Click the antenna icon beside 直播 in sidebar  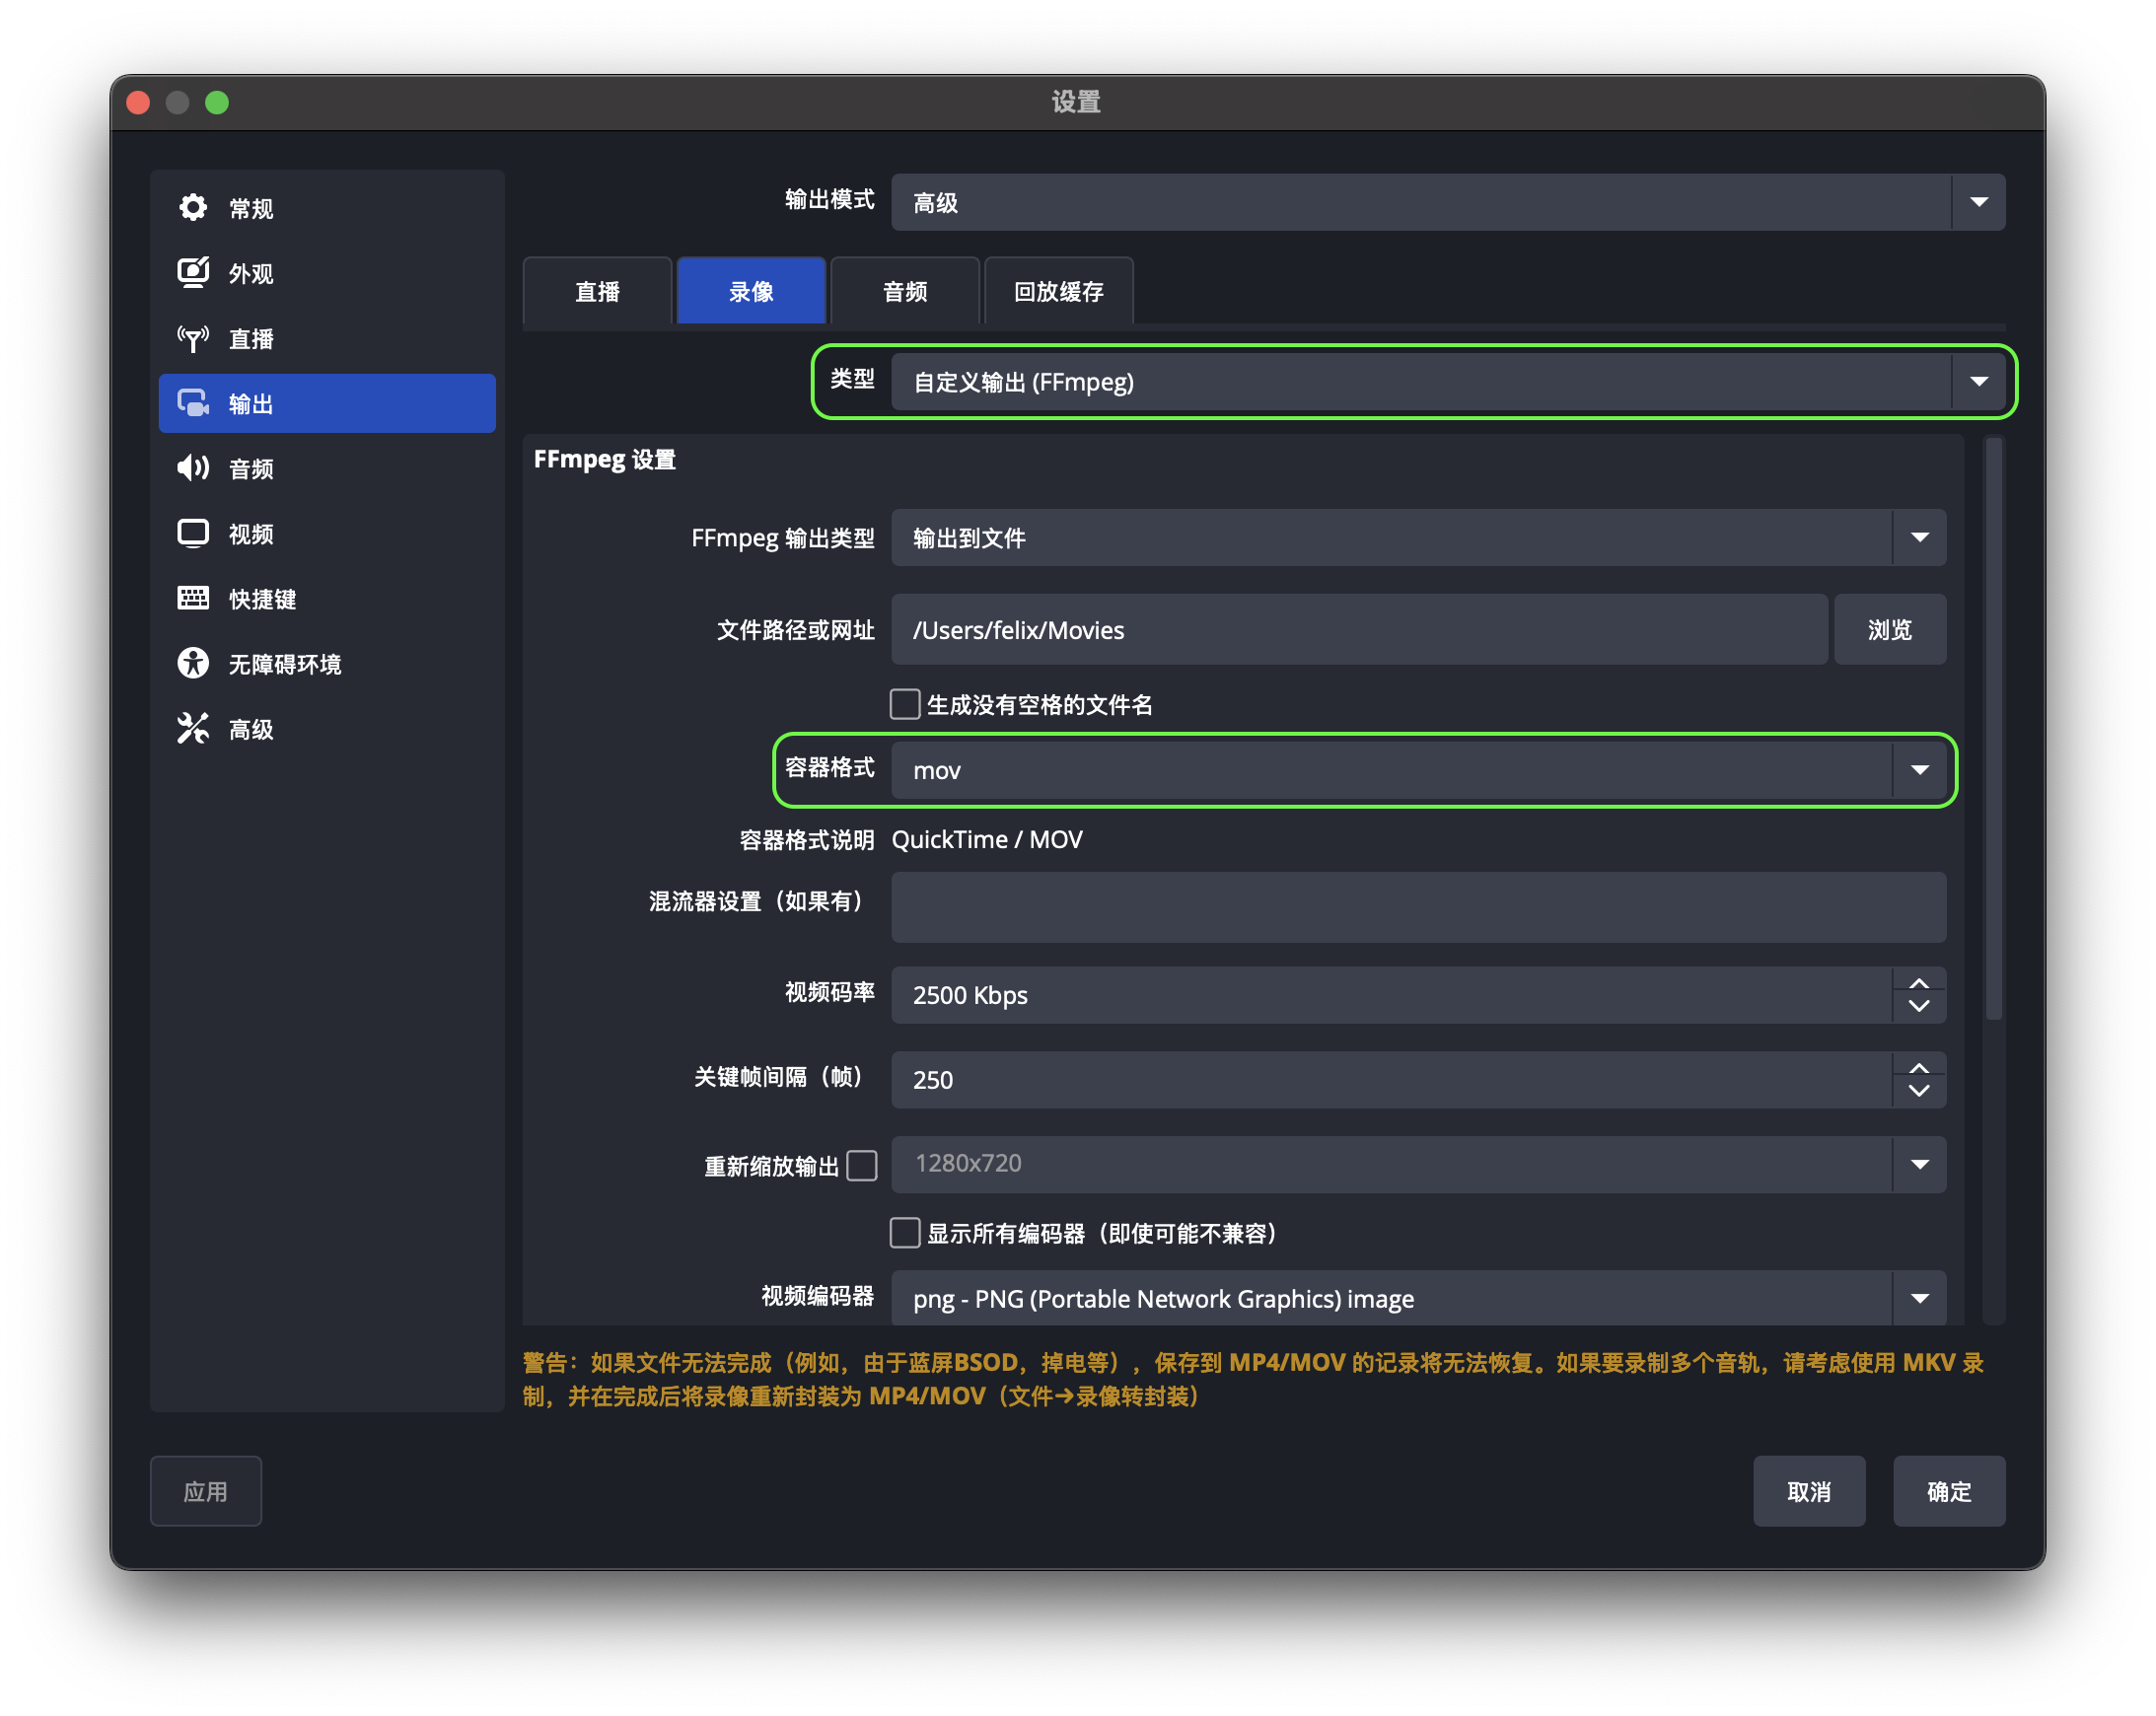(x=193, y=338)
